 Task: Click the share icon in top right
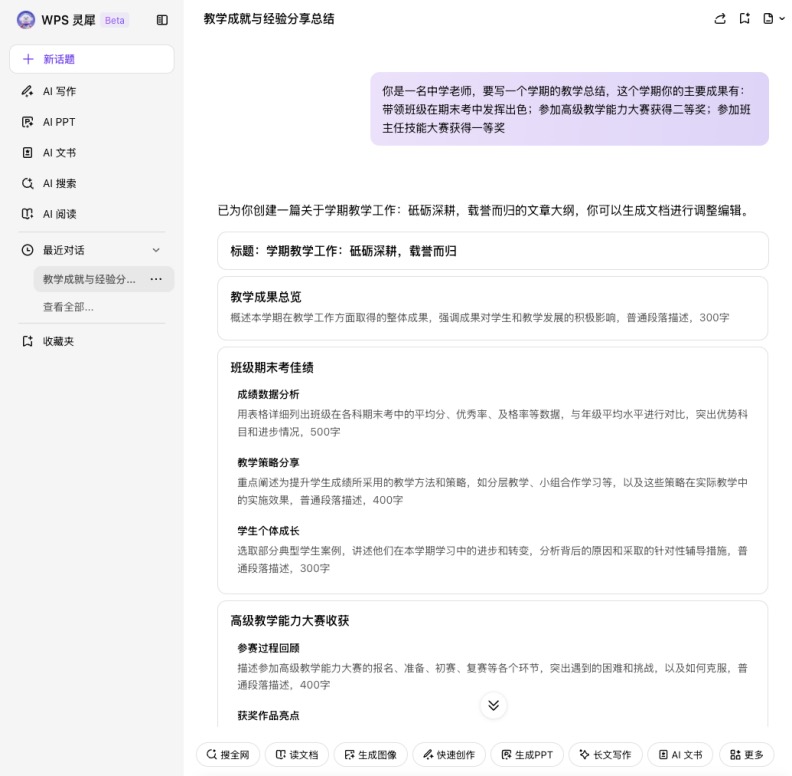coord(720,19)
